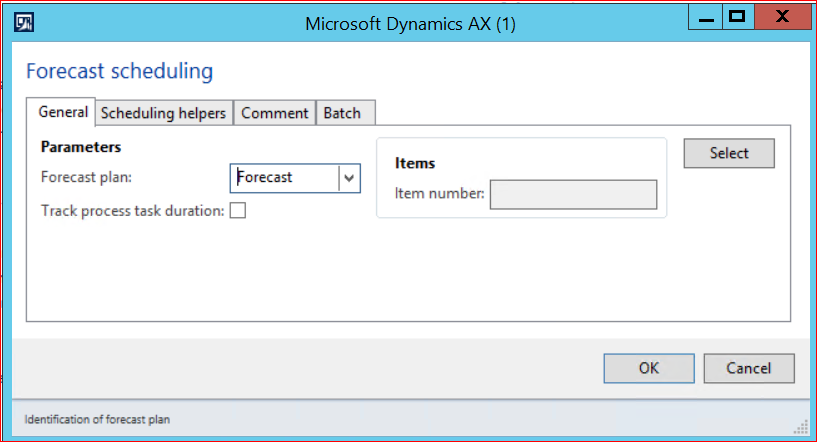Viewport: 817px width, 442px height.
Task: Open the Forecast plan dropdown arrow
Action: pyautogui.click(x=349, y=178)
